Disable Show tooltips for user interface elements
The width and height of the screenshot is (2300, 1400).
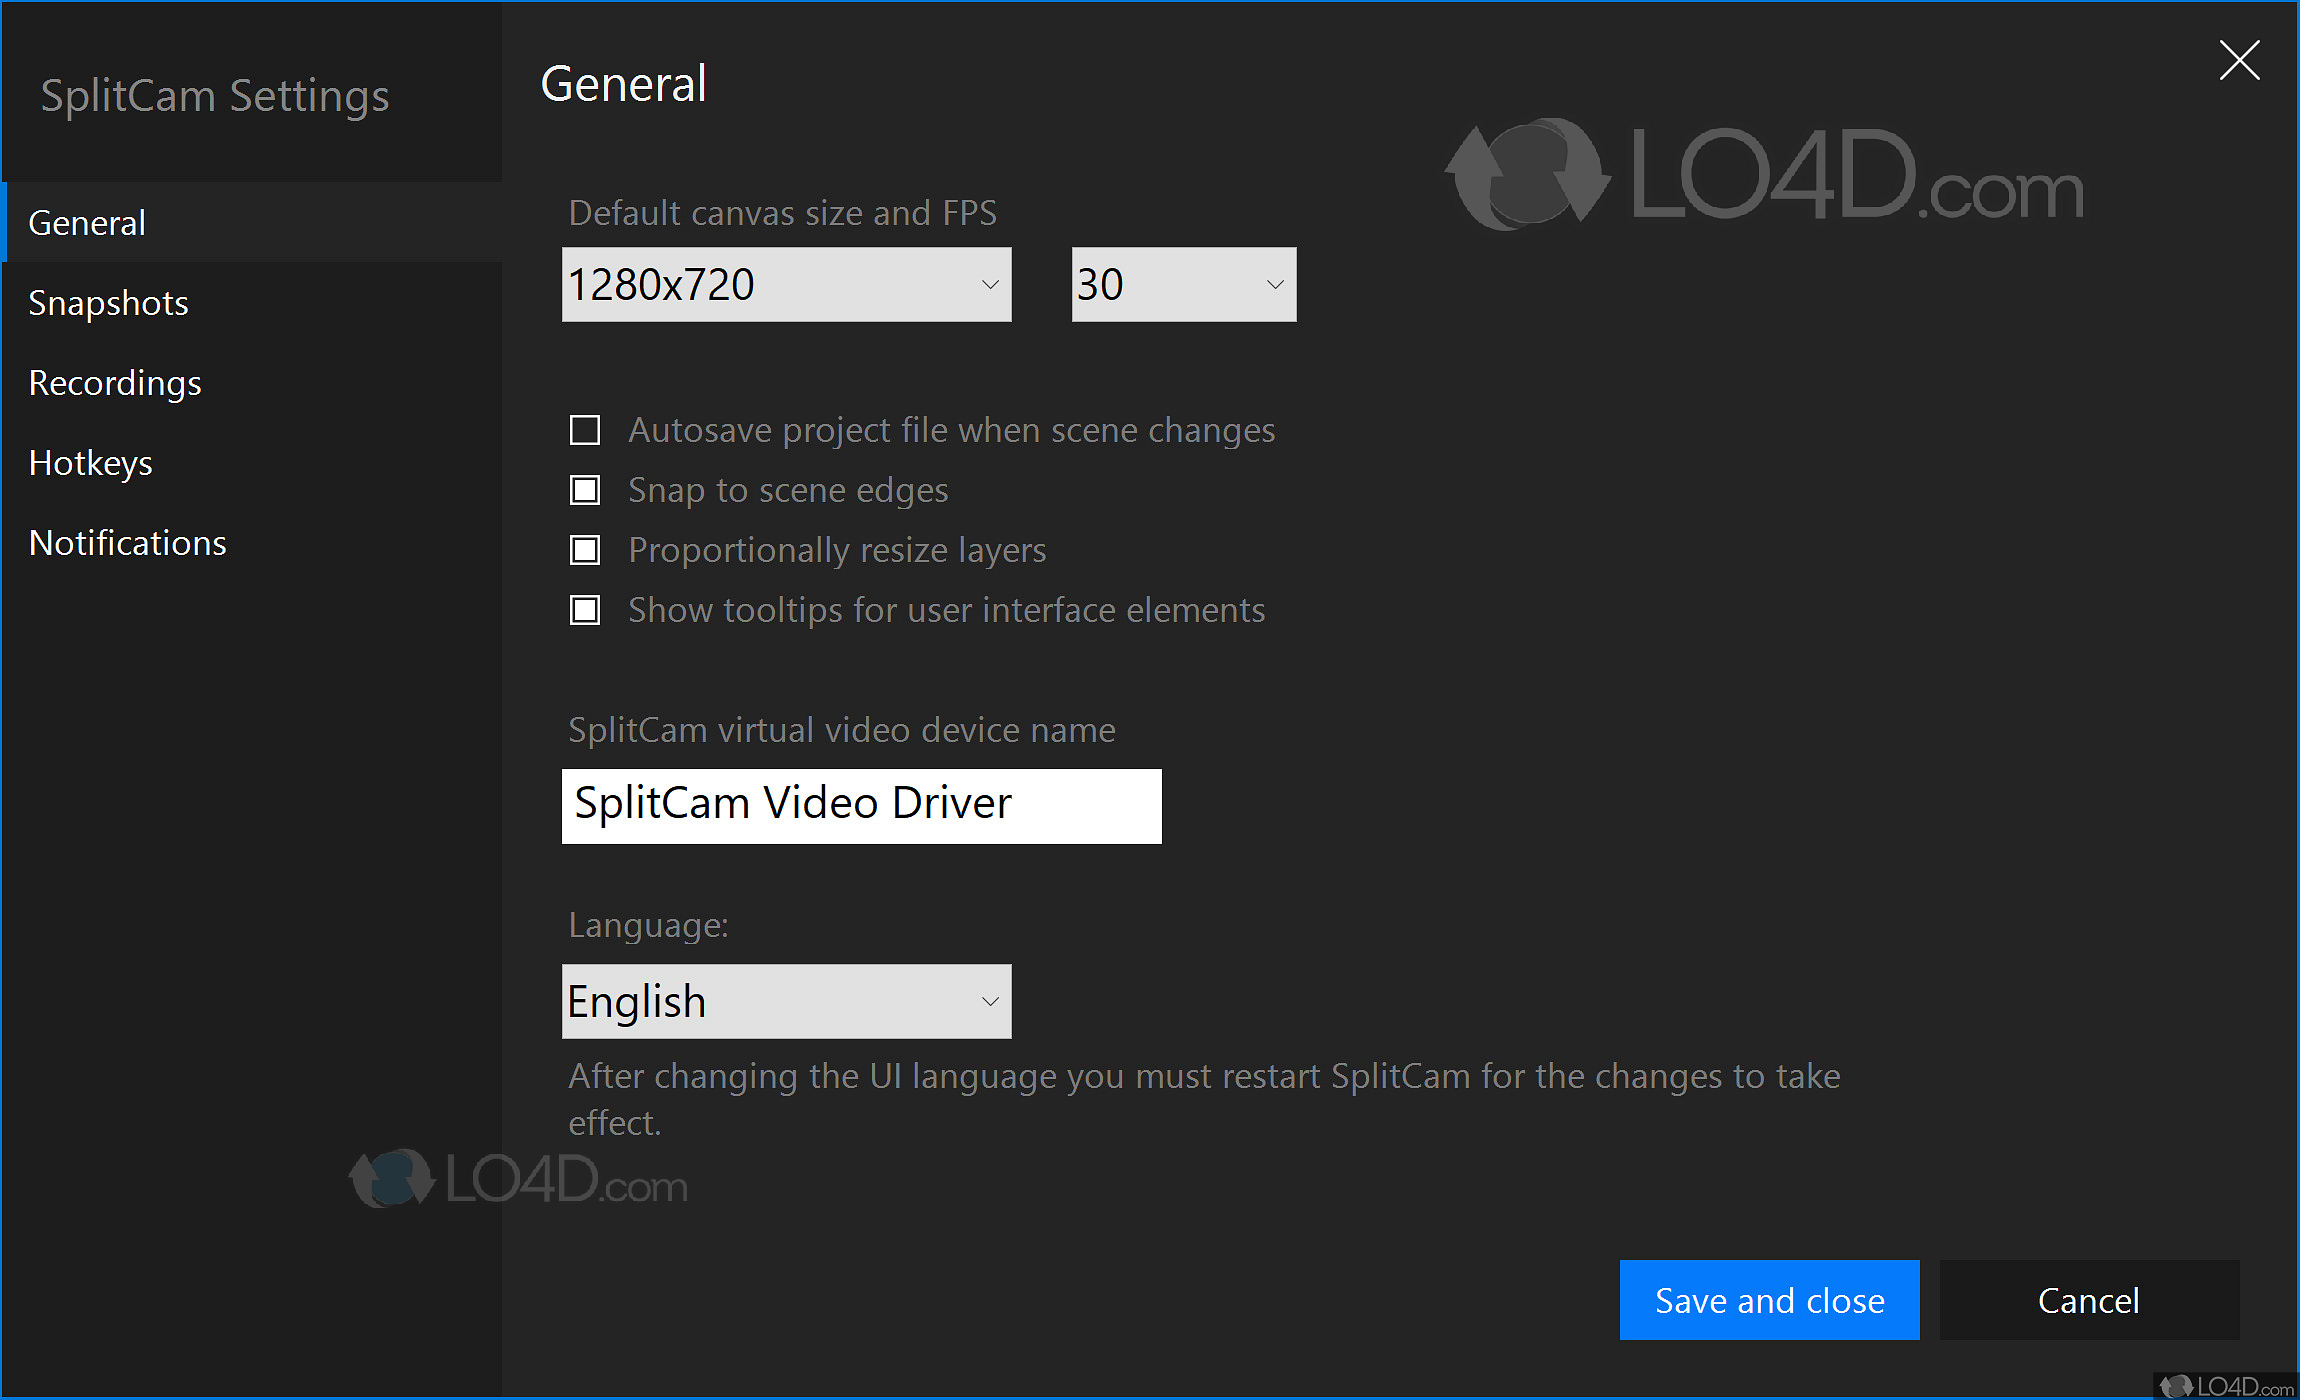[x=585, y=611]
